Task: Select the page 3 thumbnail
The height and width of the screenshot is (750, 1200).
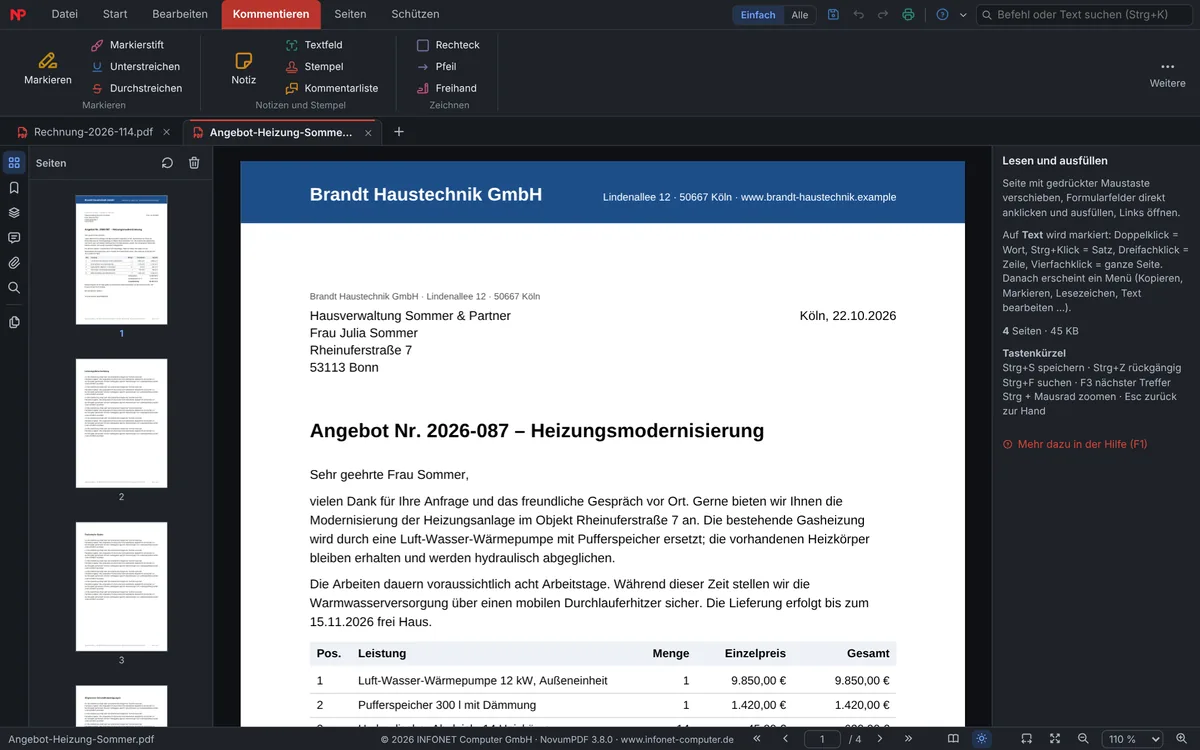Action: point(122,587)
